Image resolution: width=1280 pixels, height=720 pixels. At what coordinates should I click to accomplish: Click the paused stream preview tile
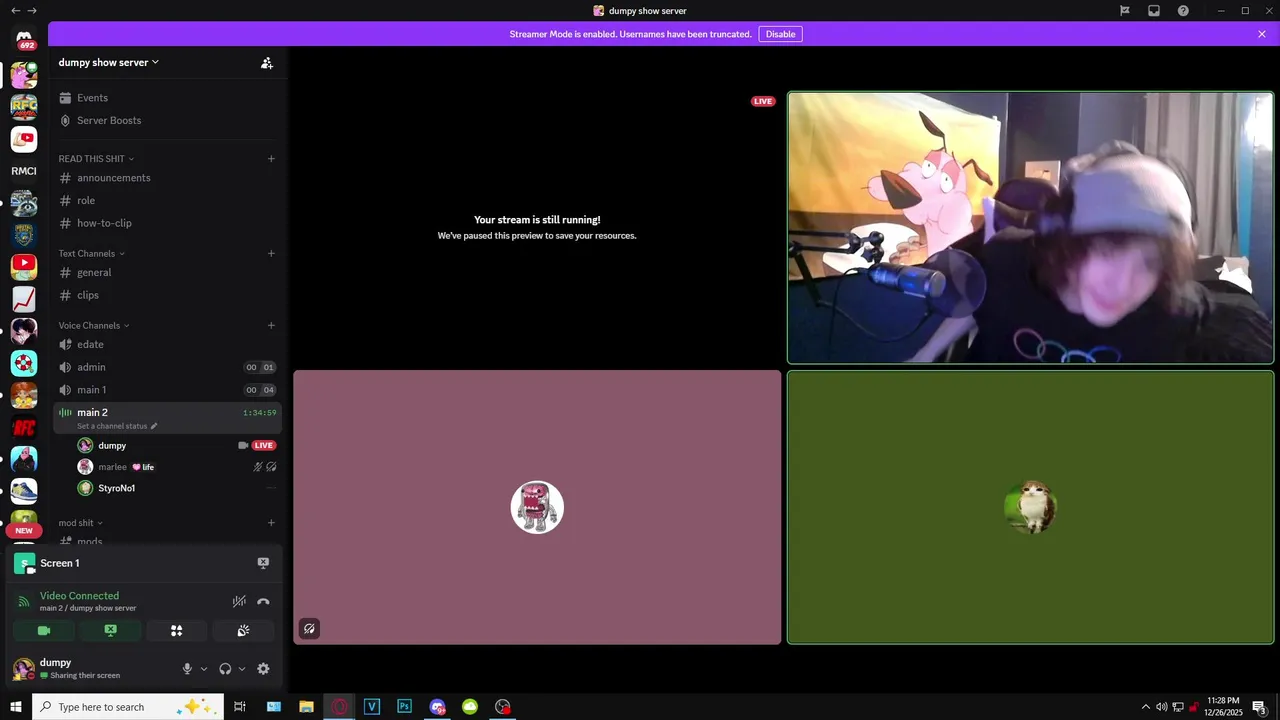[537, 228]
